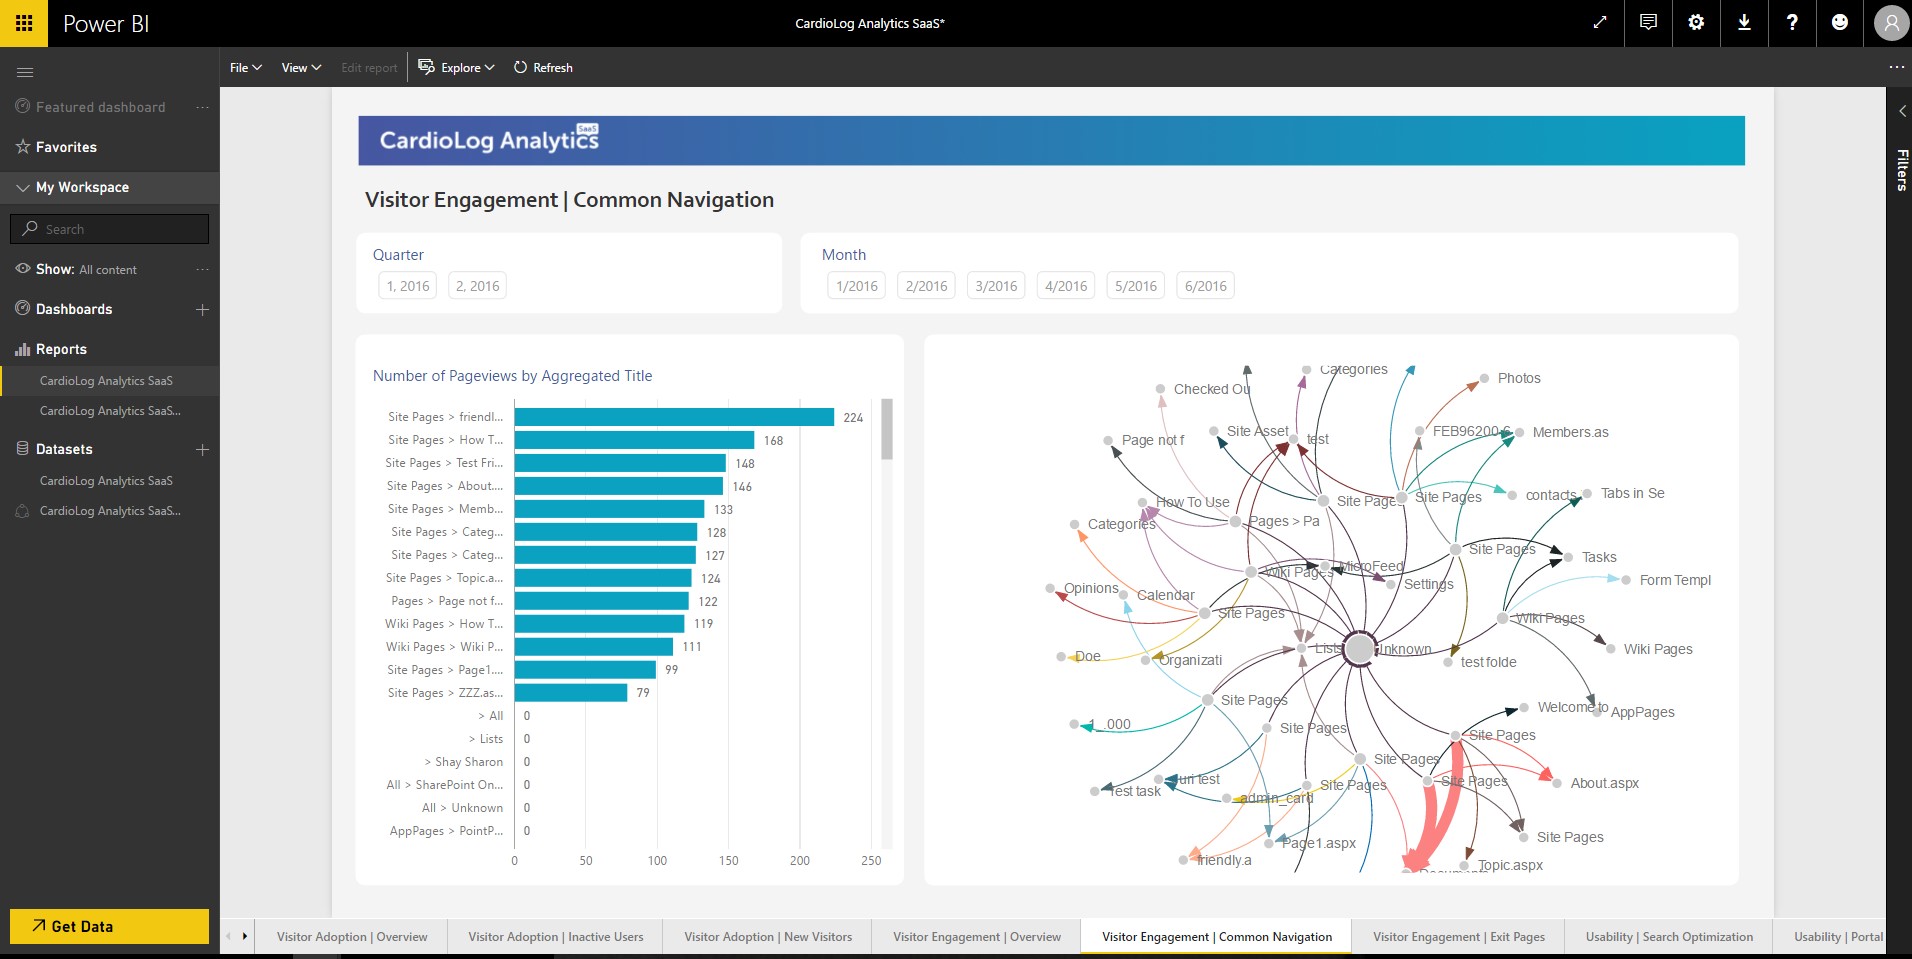1912x959 pixels.
Task: Add a new dataset plus icon
Action: pyautogui.click(x=202, y=449)
